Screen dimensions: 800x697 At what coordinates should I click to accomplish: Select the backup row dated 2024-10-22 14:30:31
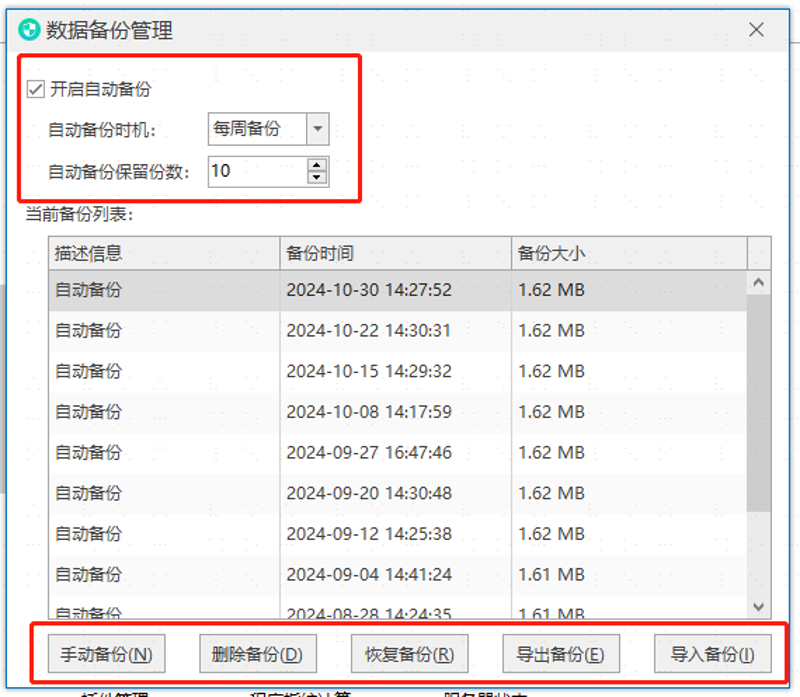(x=397, y=331)
